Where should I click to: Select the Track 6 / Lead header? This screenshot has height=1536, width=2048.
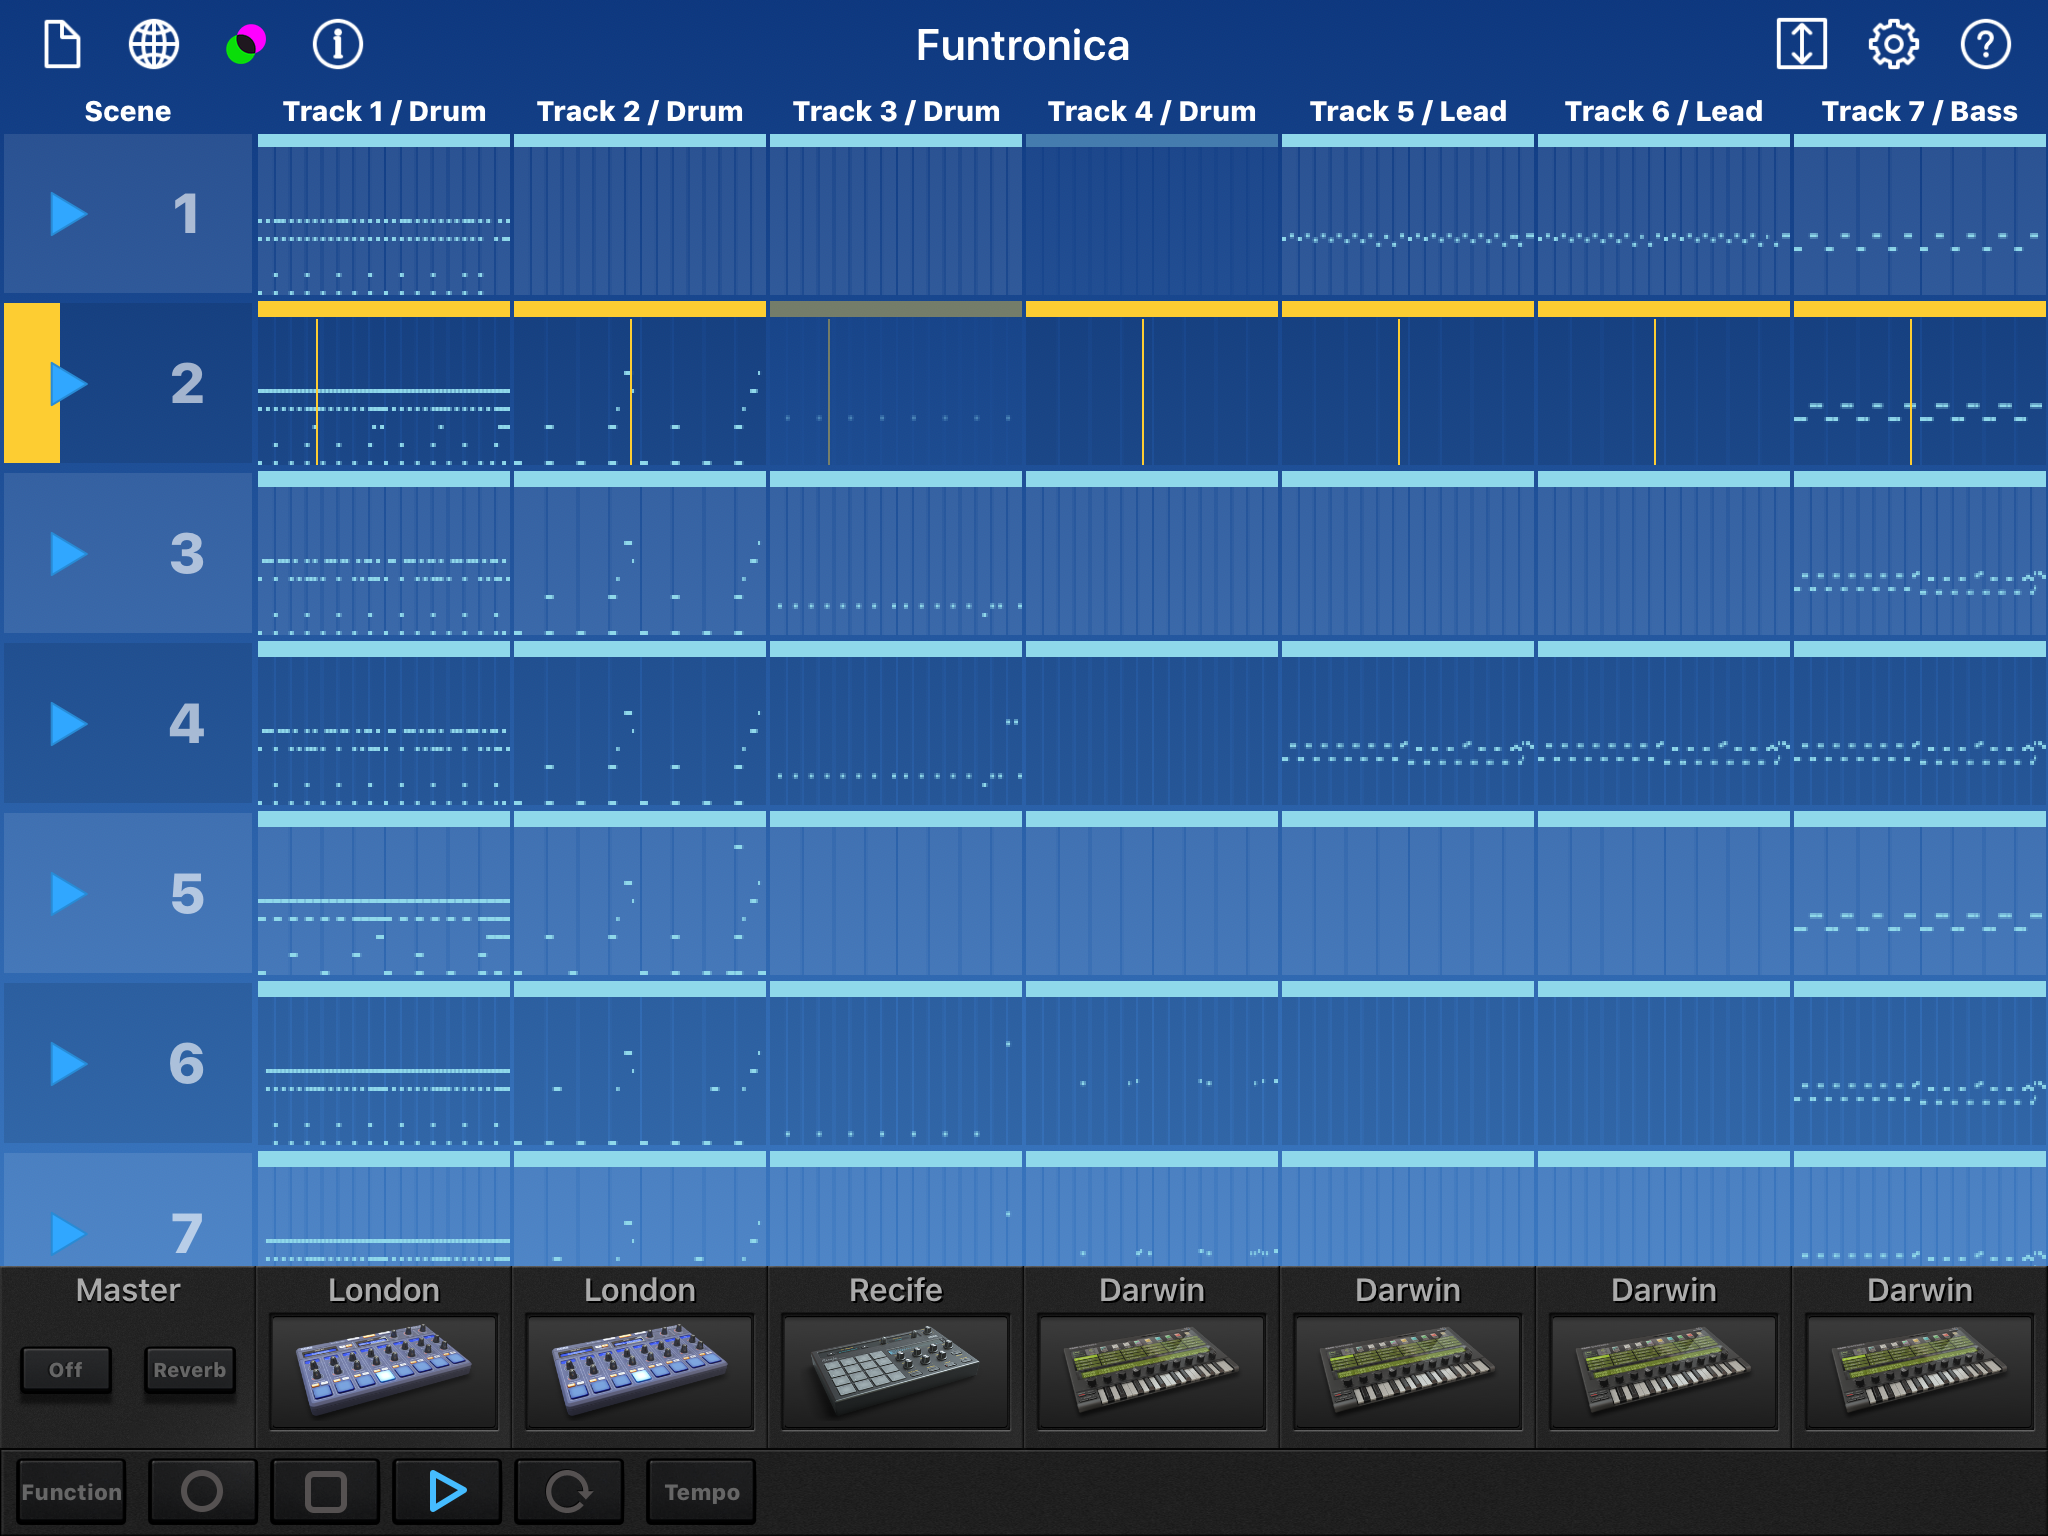1664,111
